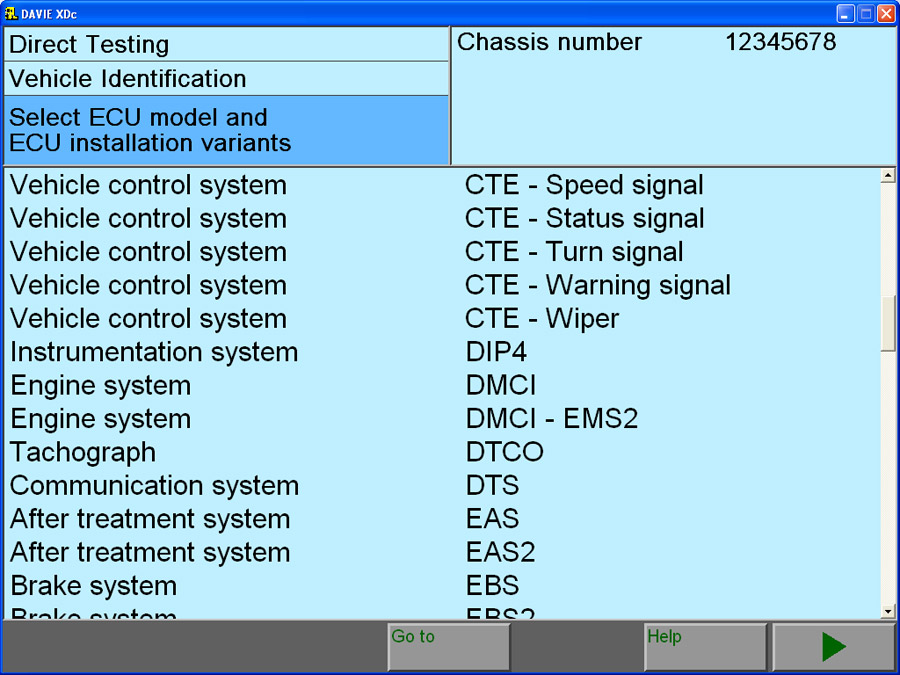Click the DAVIE XDc title bar icon
This screenshot has width=900, height=675.
click(x=11, y=13)
